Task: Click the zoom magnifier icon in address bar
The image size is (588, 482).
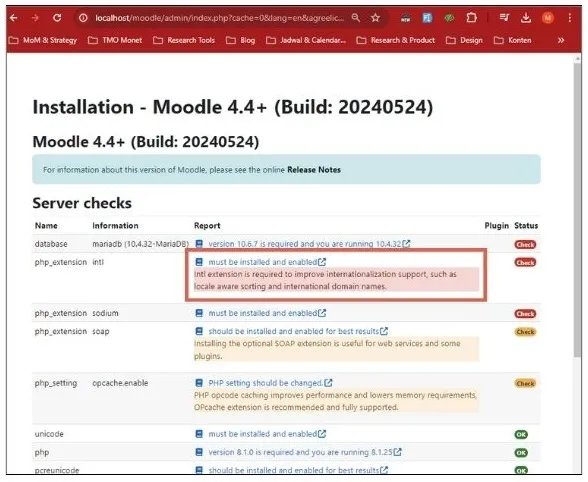Action: click(356, 18)
